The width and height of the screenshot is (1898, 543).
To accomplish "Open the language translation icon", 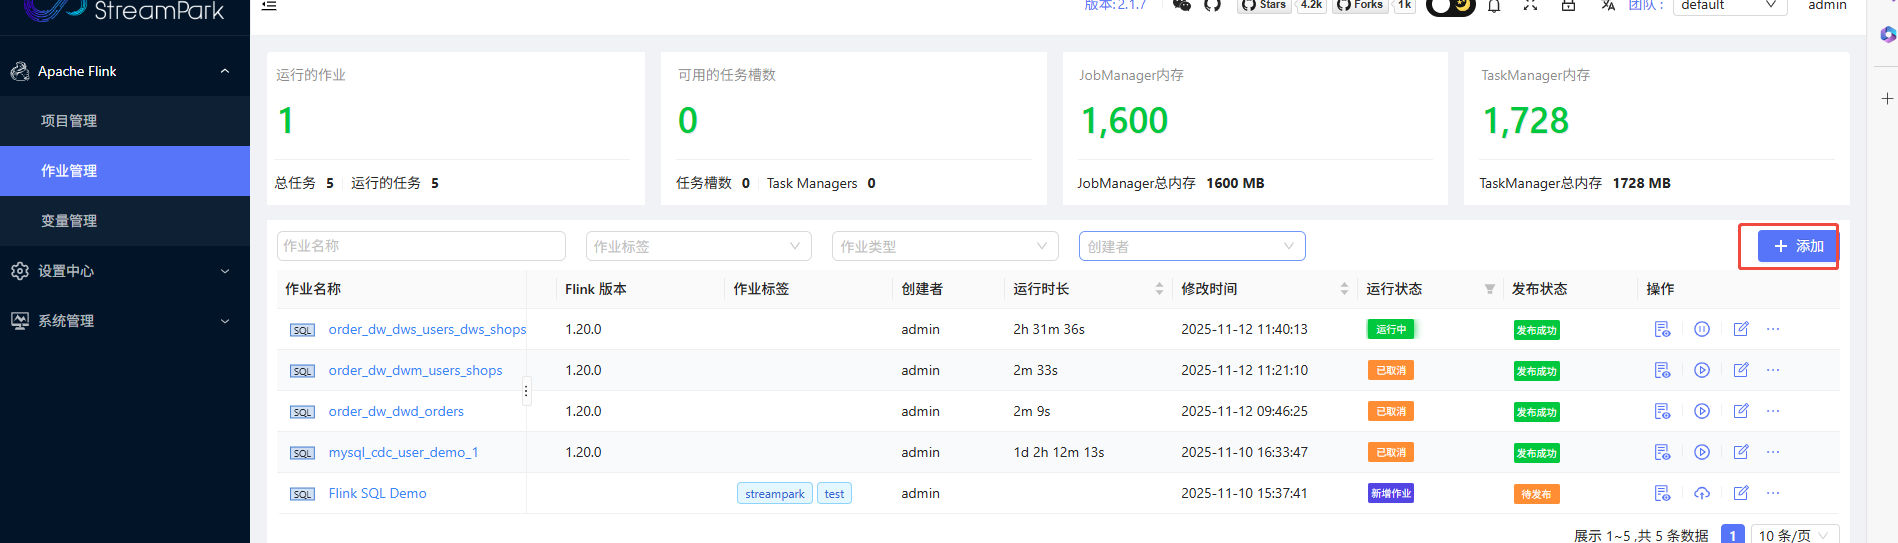I will click(1608, 5).
